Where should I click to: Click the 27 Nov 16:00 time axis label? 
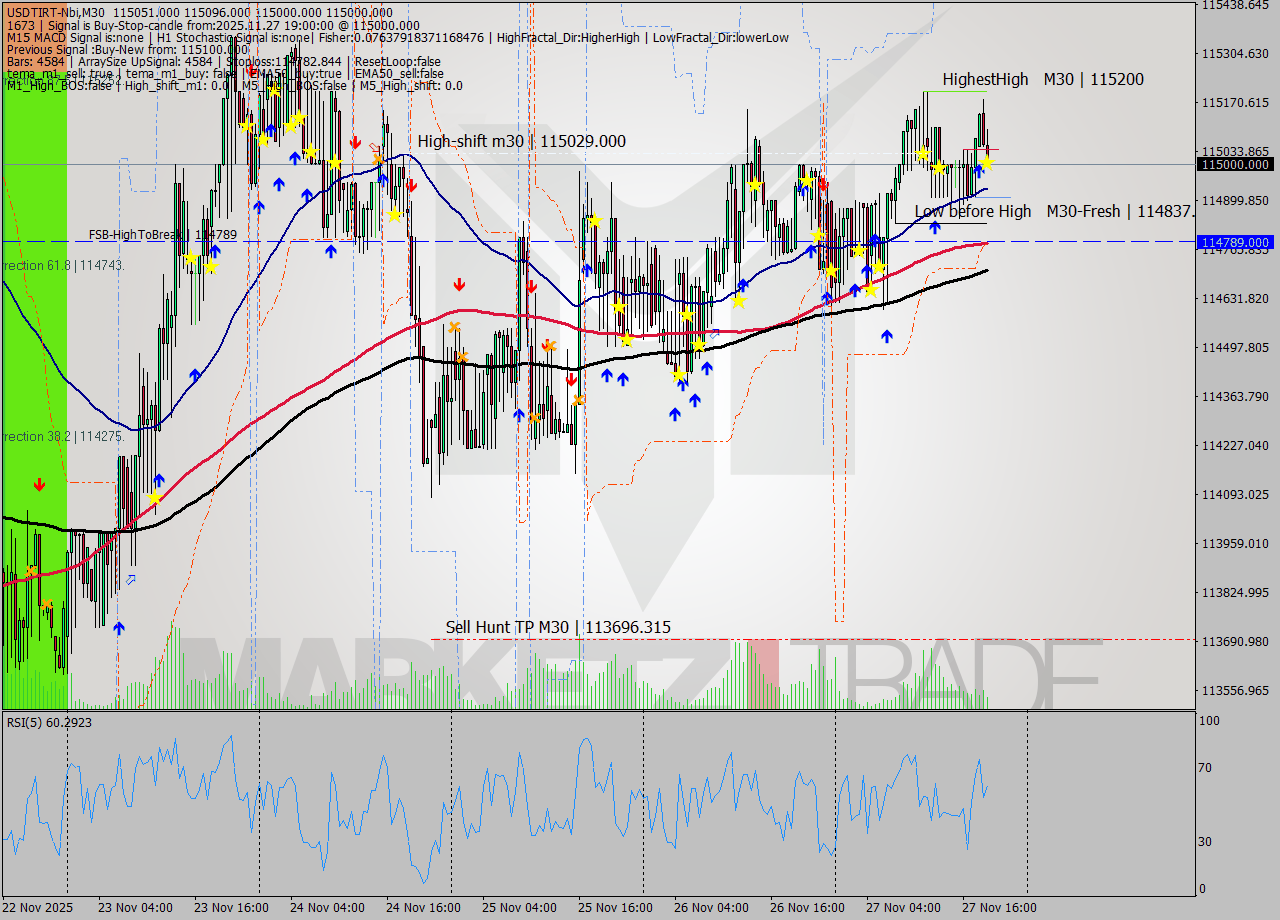[997, 908]
